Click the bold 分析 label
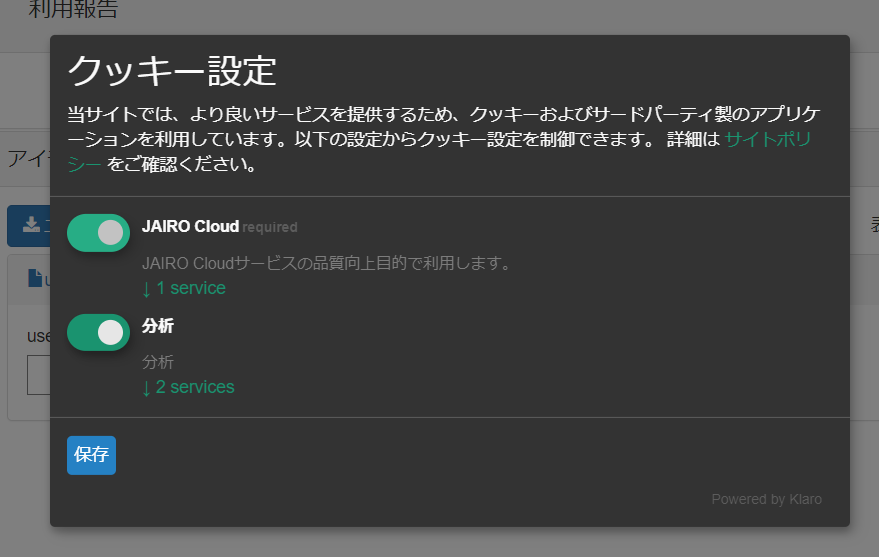The width and height of the screenshot is (879, 557). pos(158,326)
